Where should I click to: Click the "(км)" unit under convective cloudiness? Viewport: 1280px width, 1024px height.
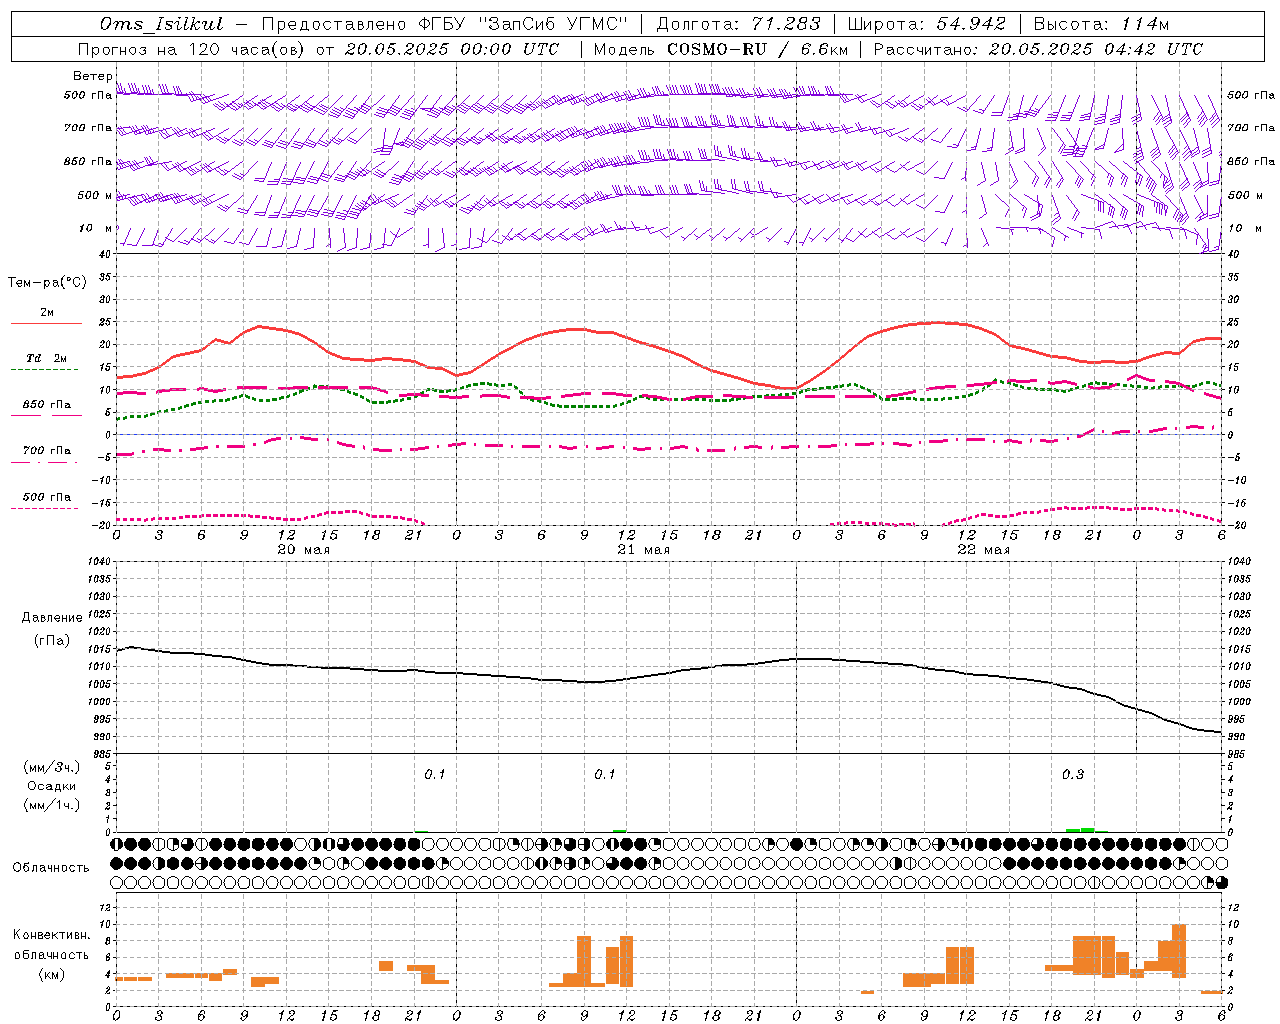52,974
